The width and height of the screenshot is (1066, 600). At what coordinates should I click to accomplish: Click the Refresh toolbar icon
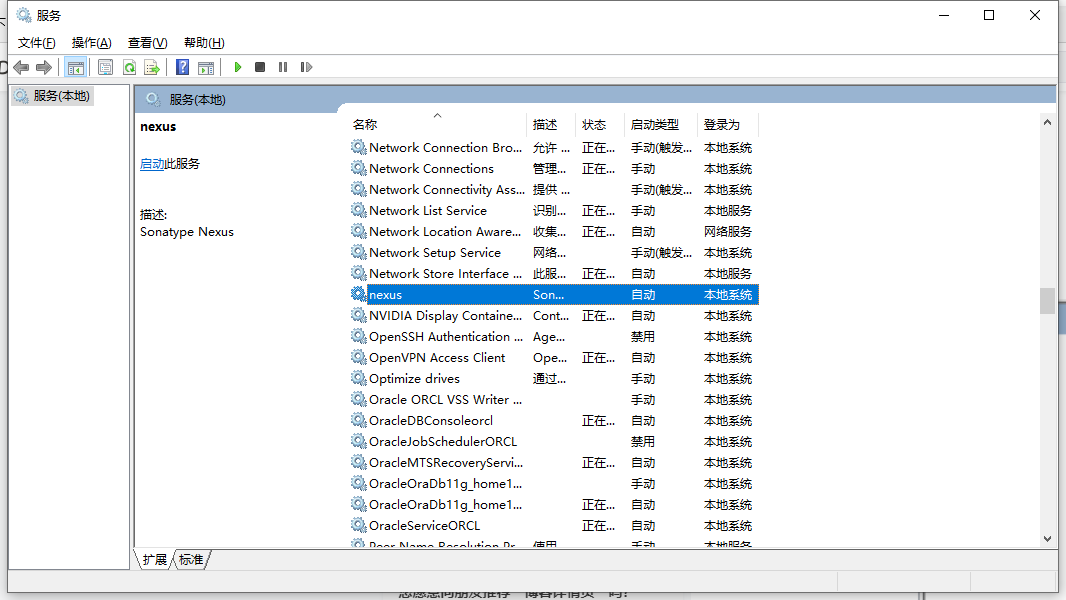129,67
